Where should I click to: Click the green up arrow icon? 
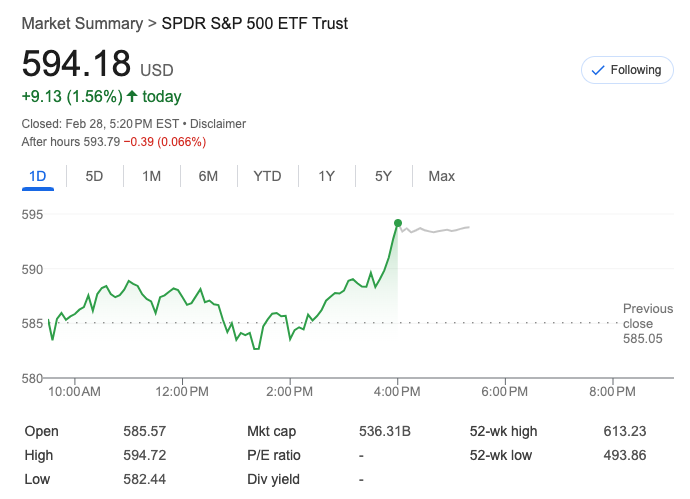point(131,97)
